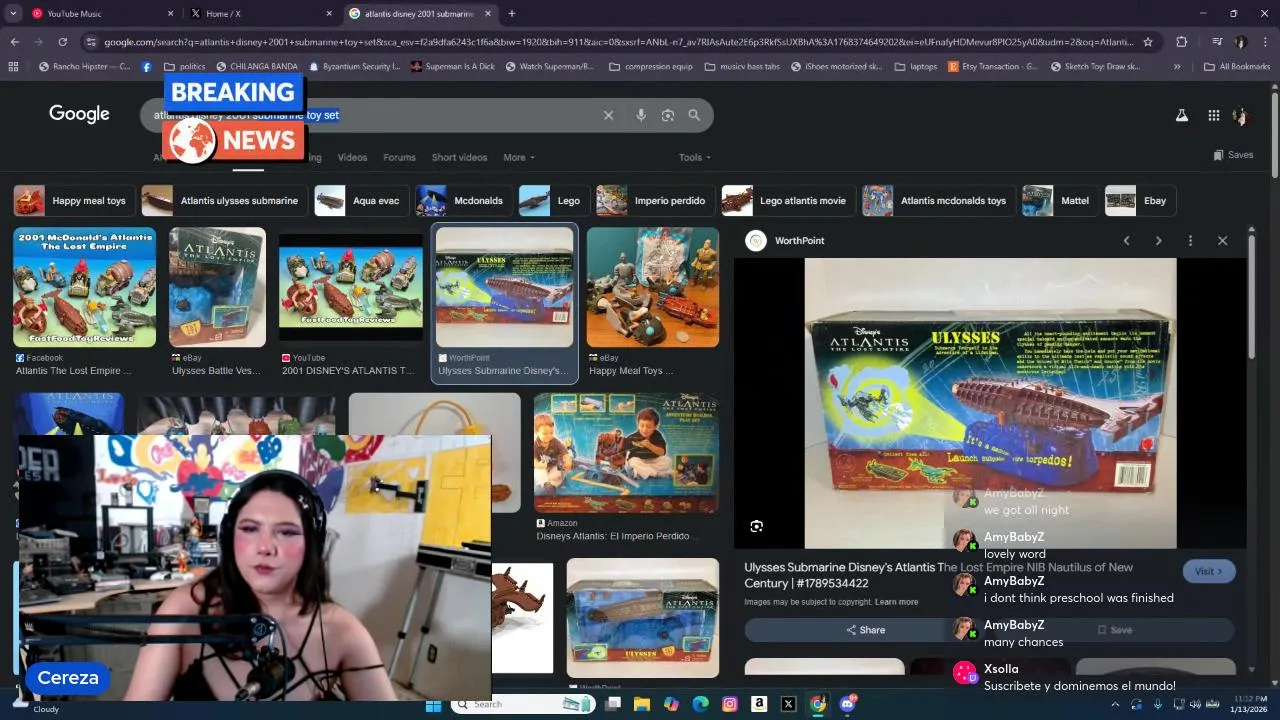This screenshot has height=720, width=1280.
Task: Filter by Mcdonalds chip
Action: pos(464,201)
